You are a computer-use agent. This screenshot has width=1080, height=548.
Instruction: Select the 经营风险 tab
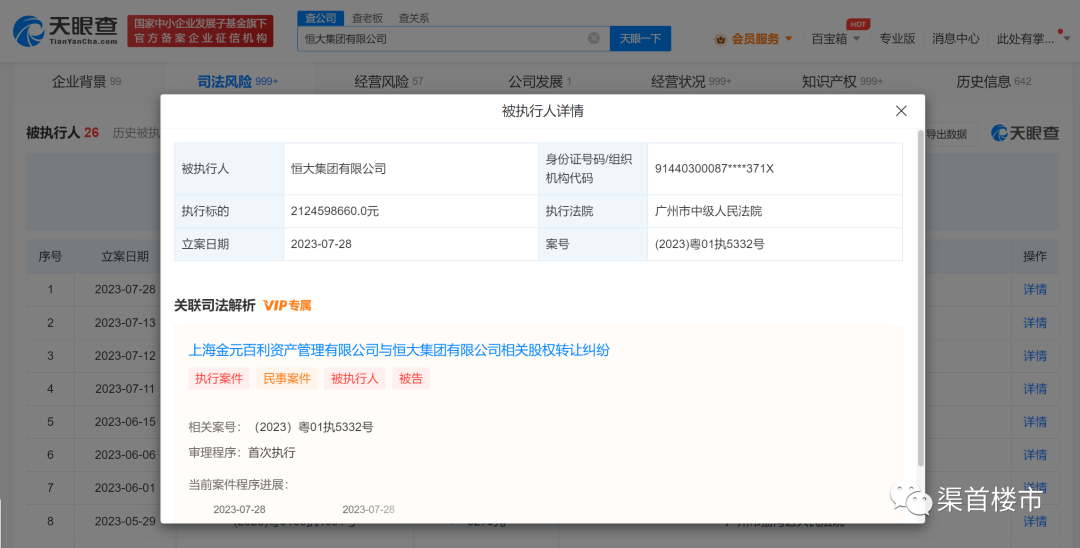point(388,82)
